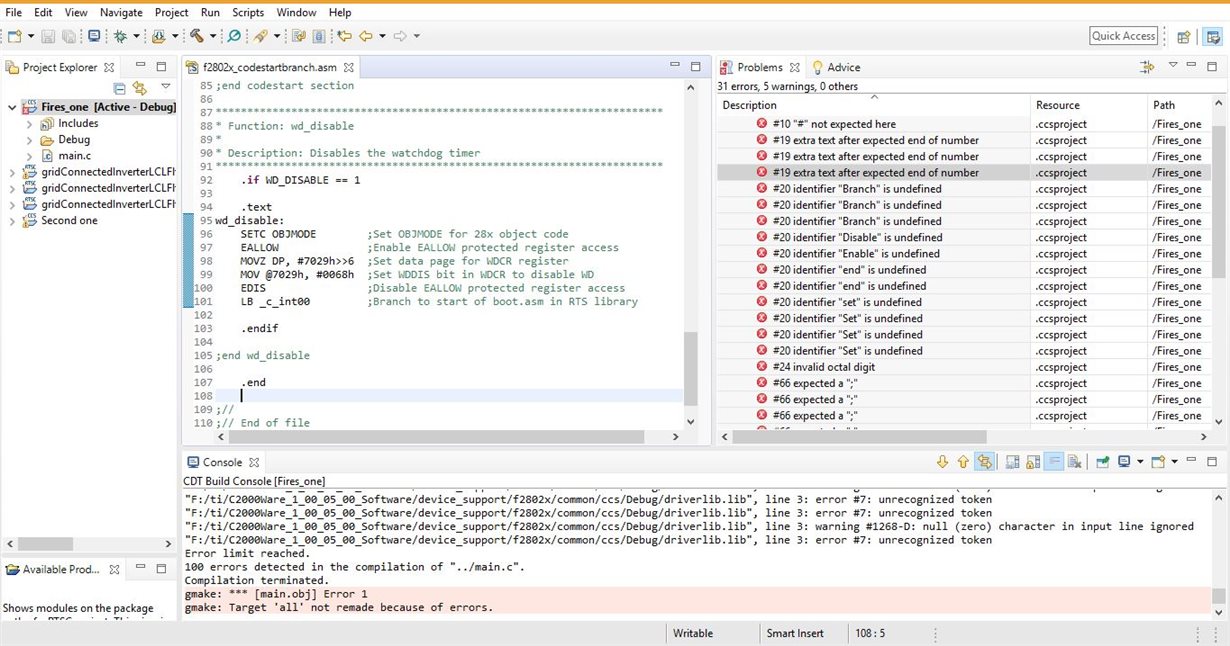Click the Save All toolbar icon
This screenshot has height=646, width=1230.
68,36
